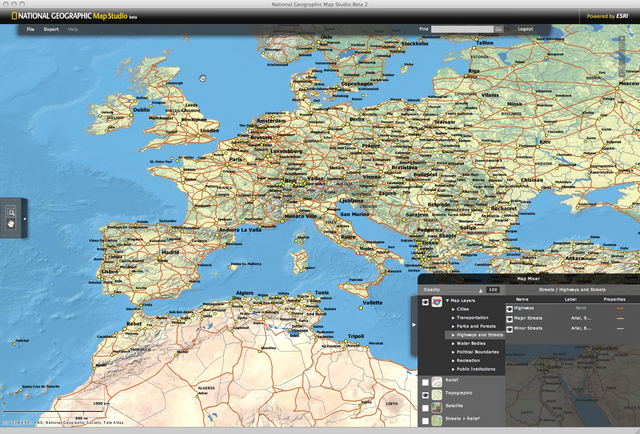Screen dimensions: 640x434
Task: Click the Topographic basemap label
Action: pyautogui.click(x=459, y=393)
